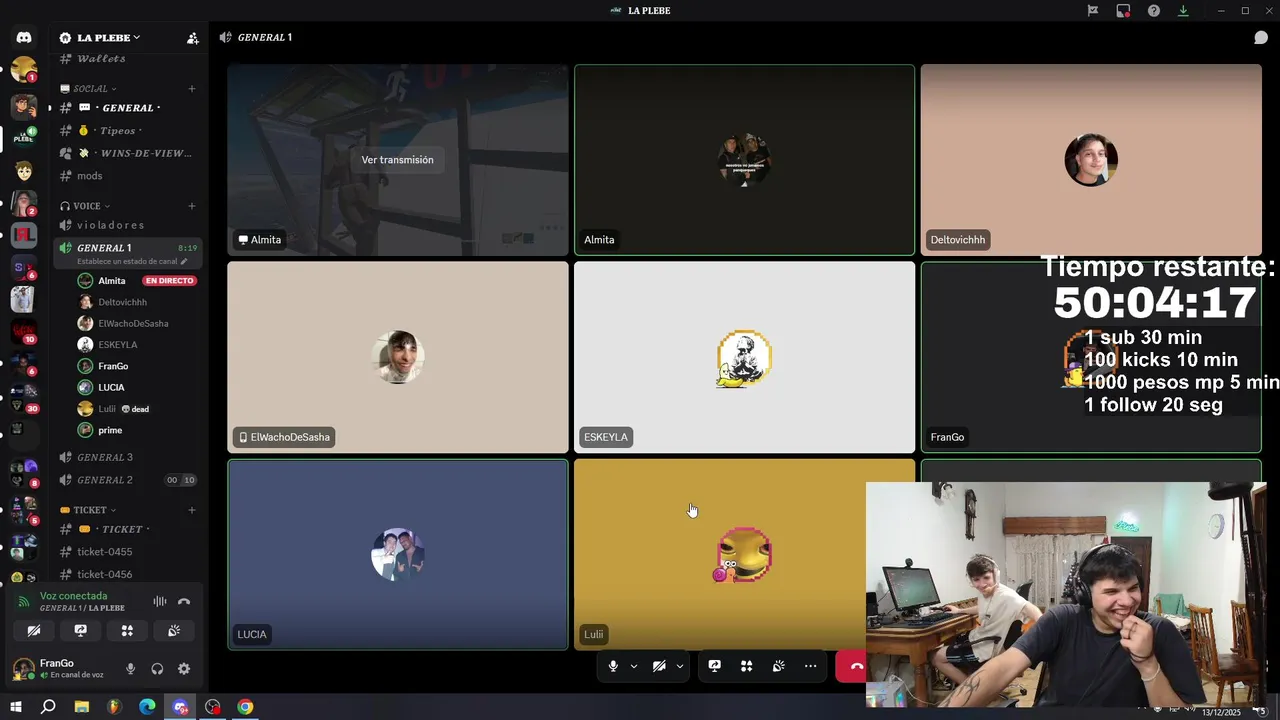Open activities icon in bottom call toolbar

coord(746,666)
